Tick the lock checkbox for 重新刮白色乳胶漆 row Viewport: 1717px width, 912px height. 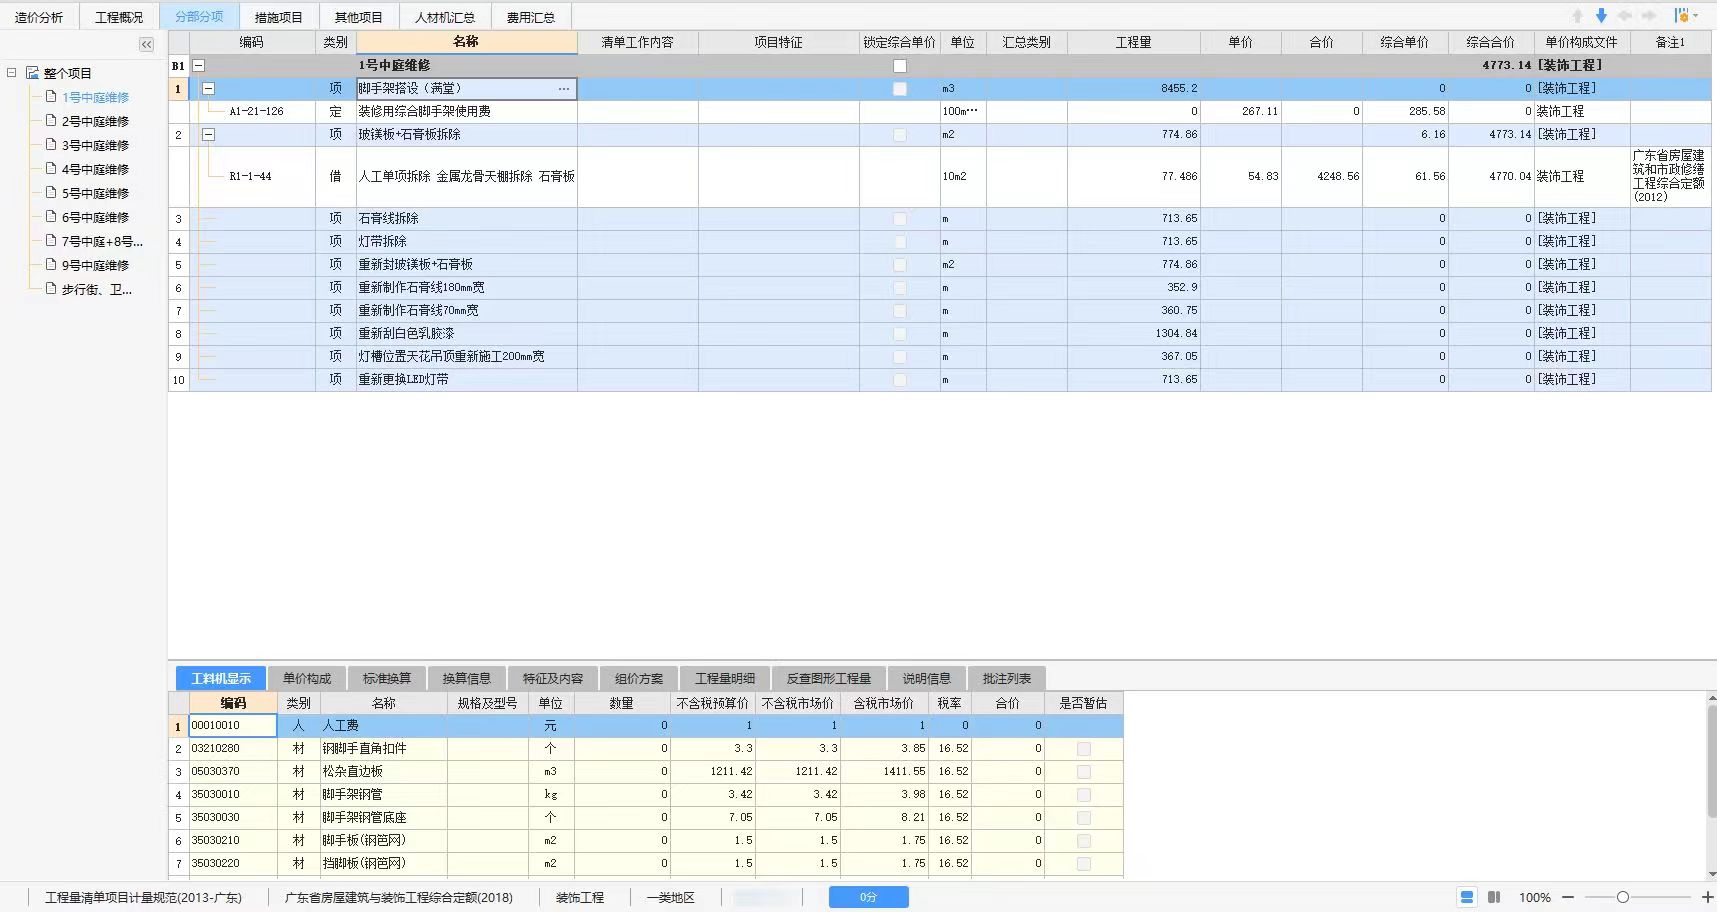pos(900,334)
